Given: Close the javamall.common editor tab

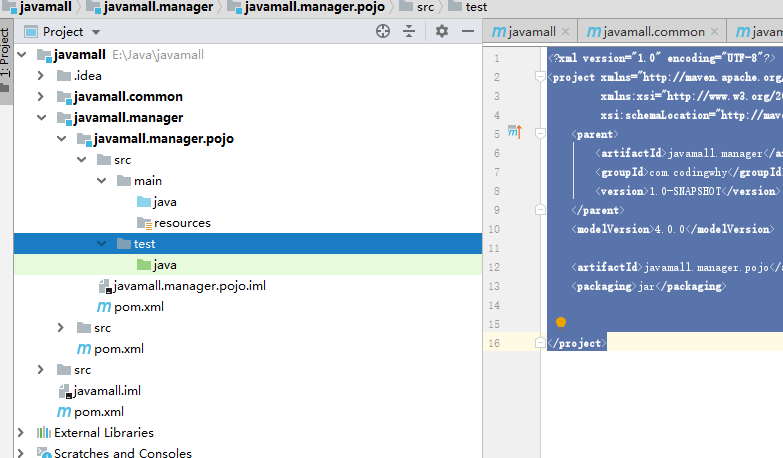Looking at the screenshot, I should click(x=715, y=31).
